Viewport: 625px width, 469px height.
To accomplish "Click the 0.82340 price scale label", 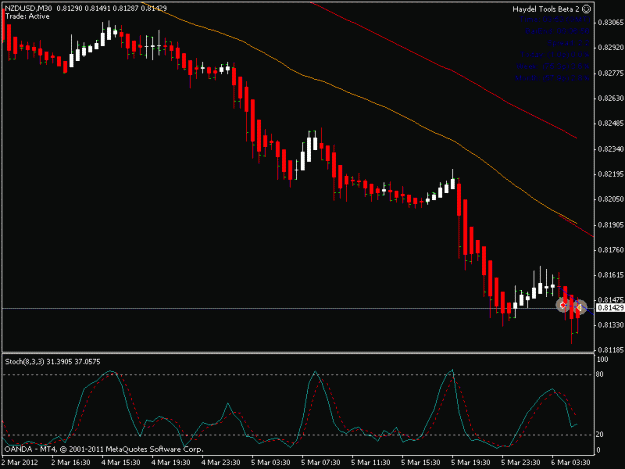I will (610, 149).
